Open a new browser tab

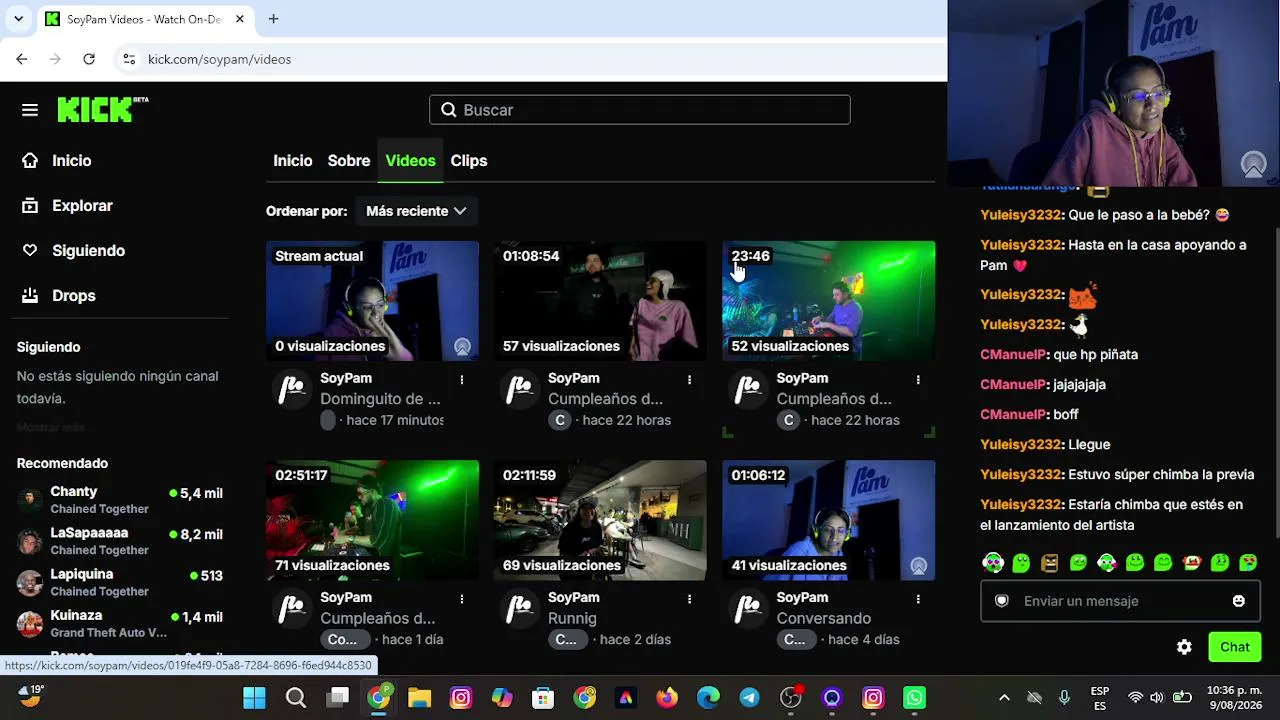pyautogui.click(x=273, y=19)
